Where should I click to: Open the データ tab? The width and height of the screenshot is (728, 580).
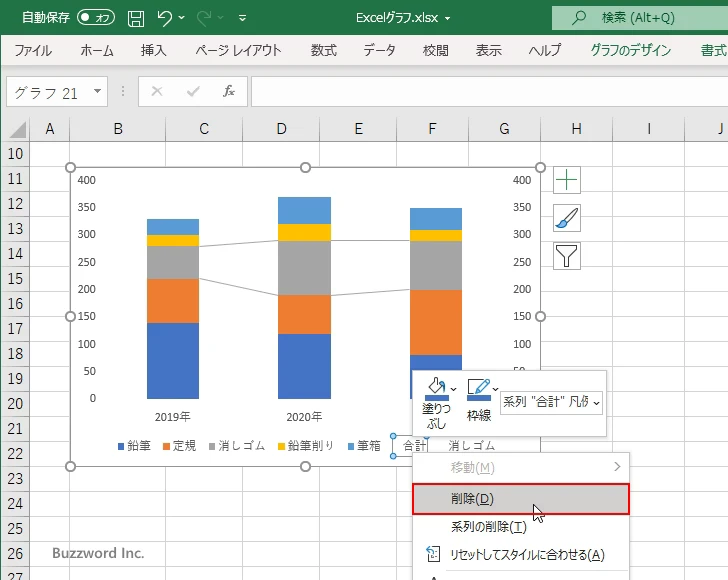click(x=379, y=50)
